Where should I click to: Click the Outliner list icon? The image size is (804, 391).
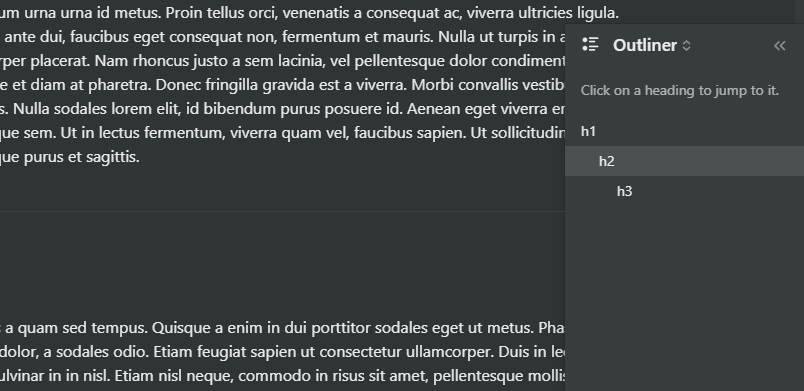pyautogui.click(x=590, y=45)
